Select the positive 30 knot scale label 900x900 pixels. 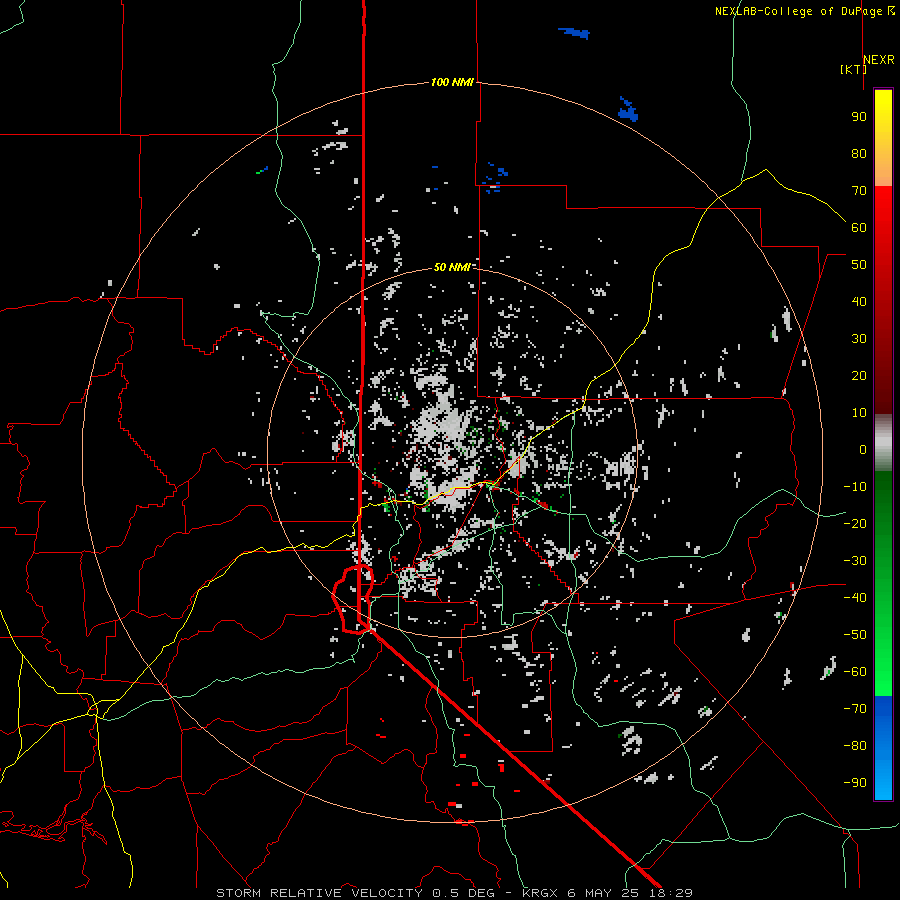click(859, 339)
